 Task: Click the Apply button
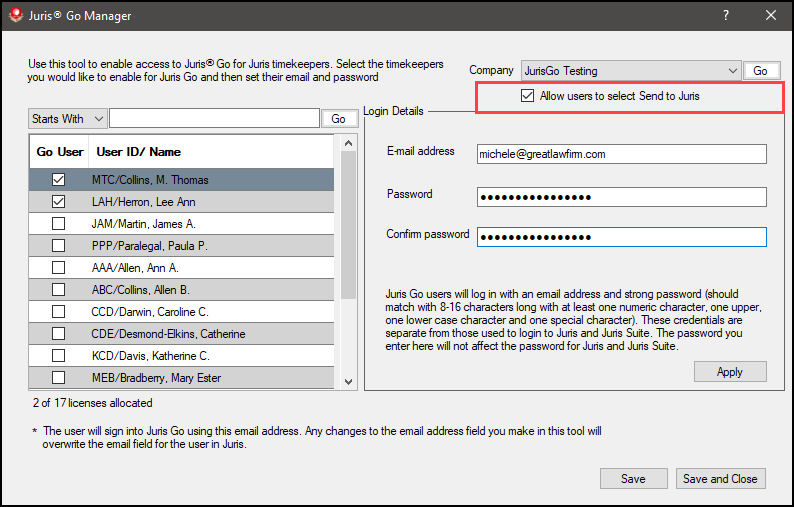729,372
